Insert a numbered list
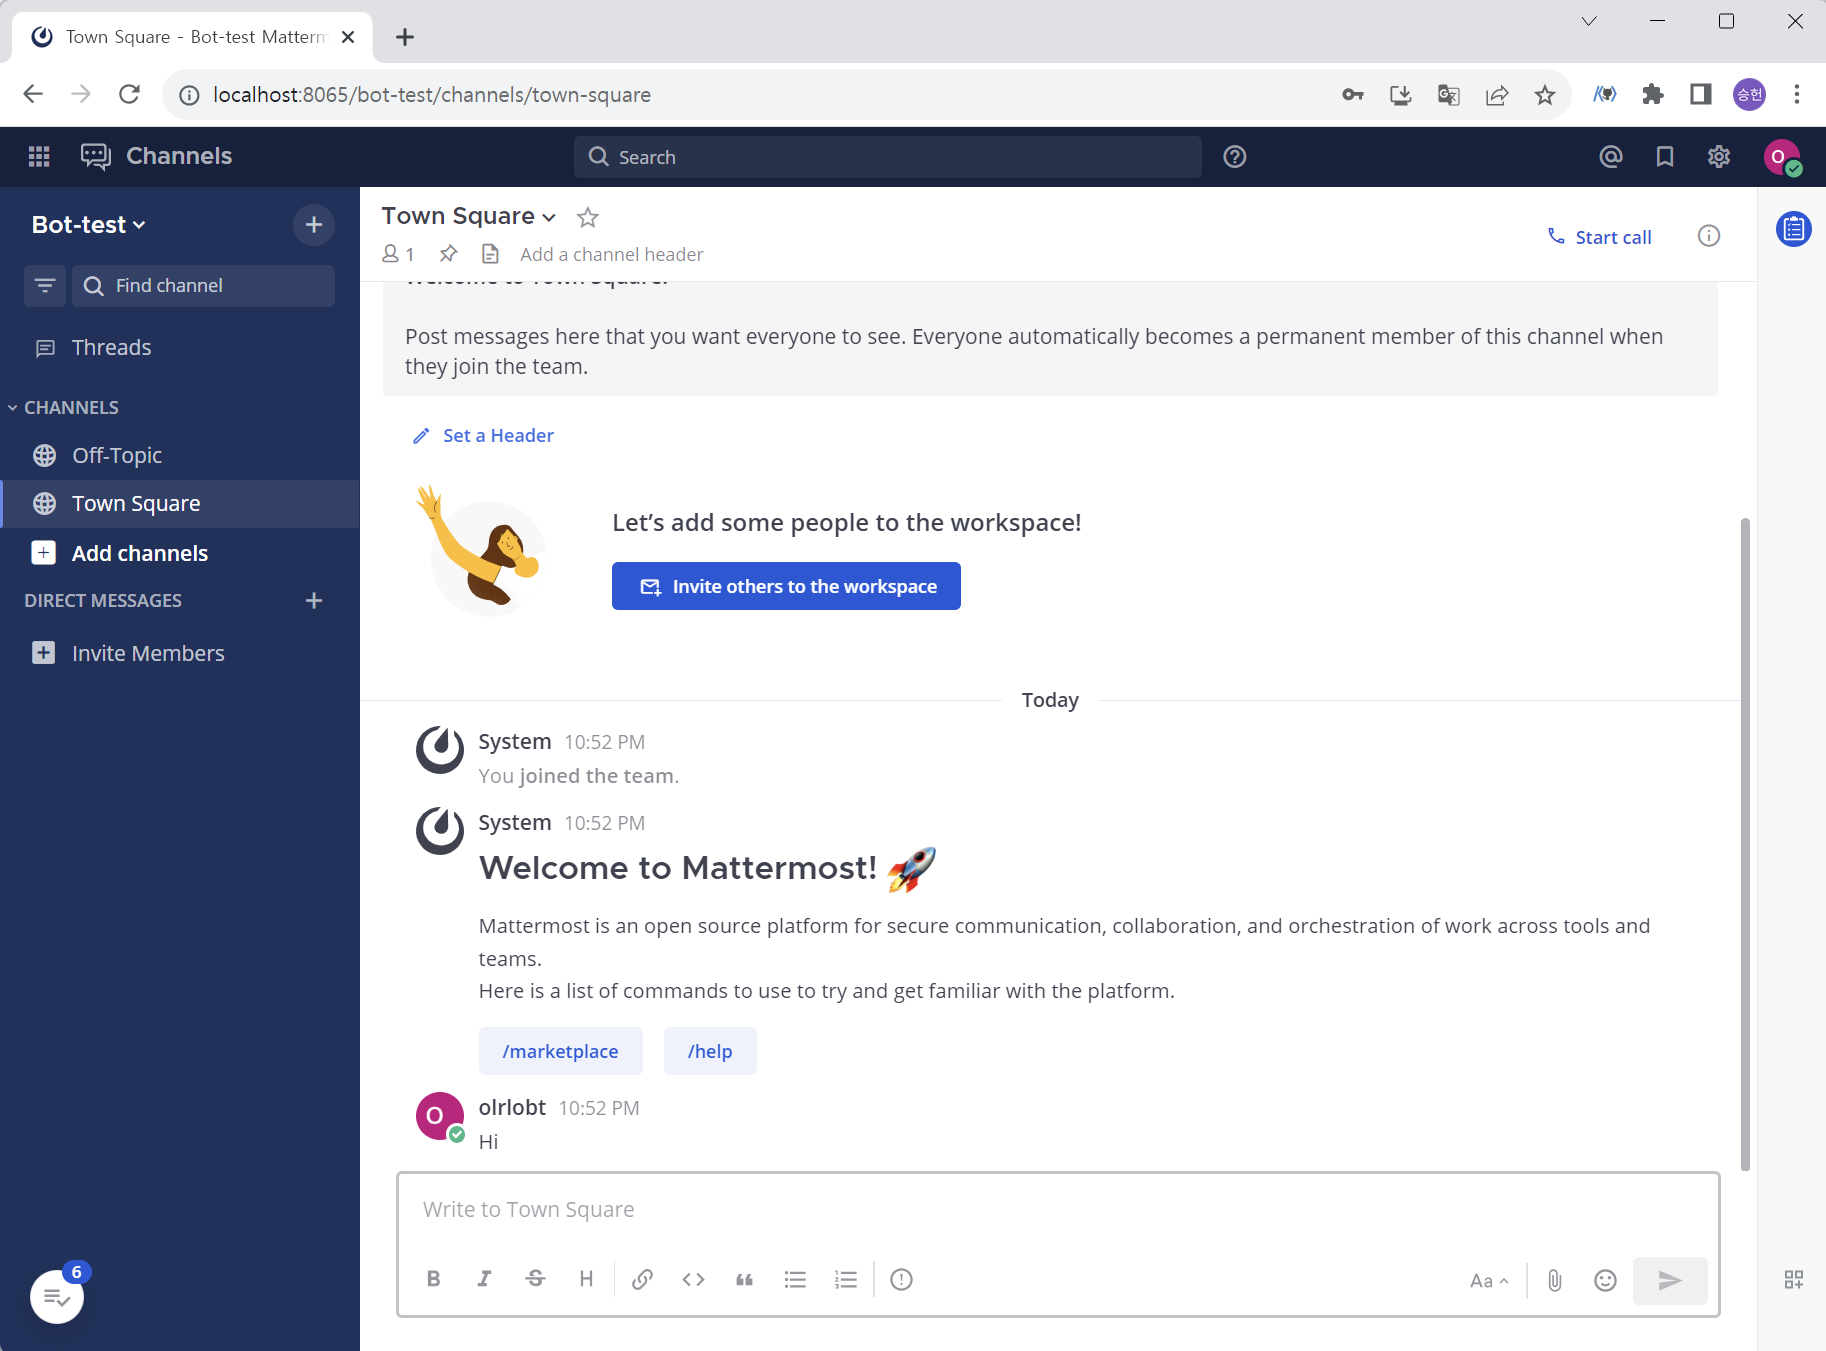The image size is (1826, 1351). [846, 1279]
